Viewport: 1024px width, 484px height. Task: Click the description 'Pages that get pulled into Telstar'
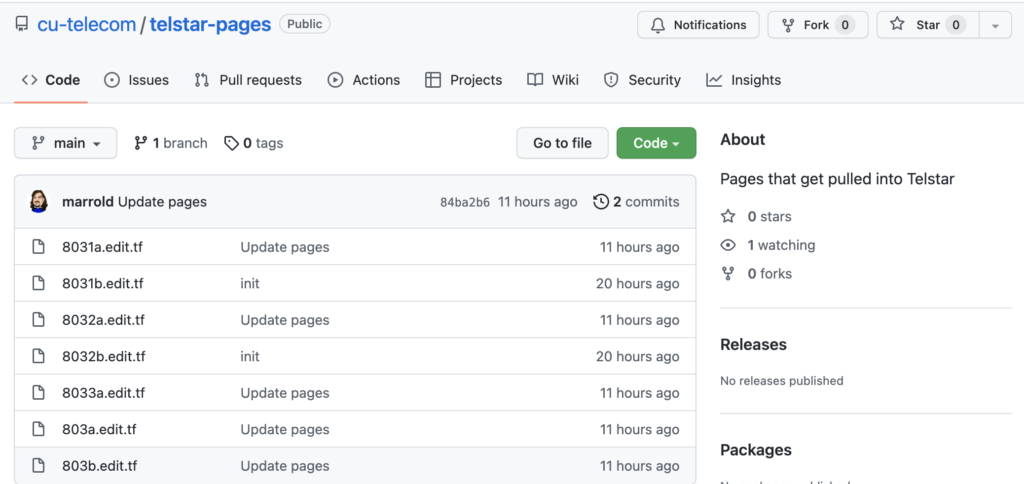[x=837, y=179]
